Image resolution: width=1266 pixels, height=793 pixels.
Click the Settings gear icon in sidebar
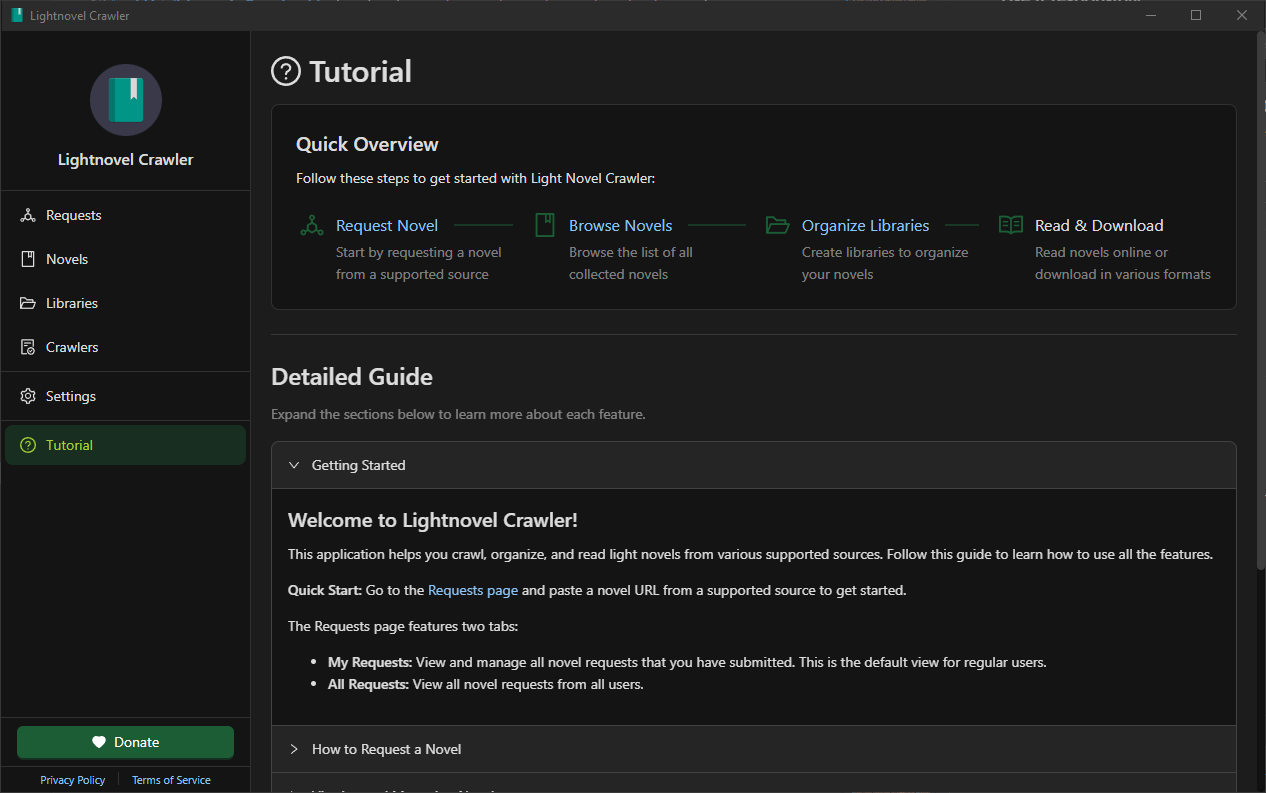click(28, 396)
